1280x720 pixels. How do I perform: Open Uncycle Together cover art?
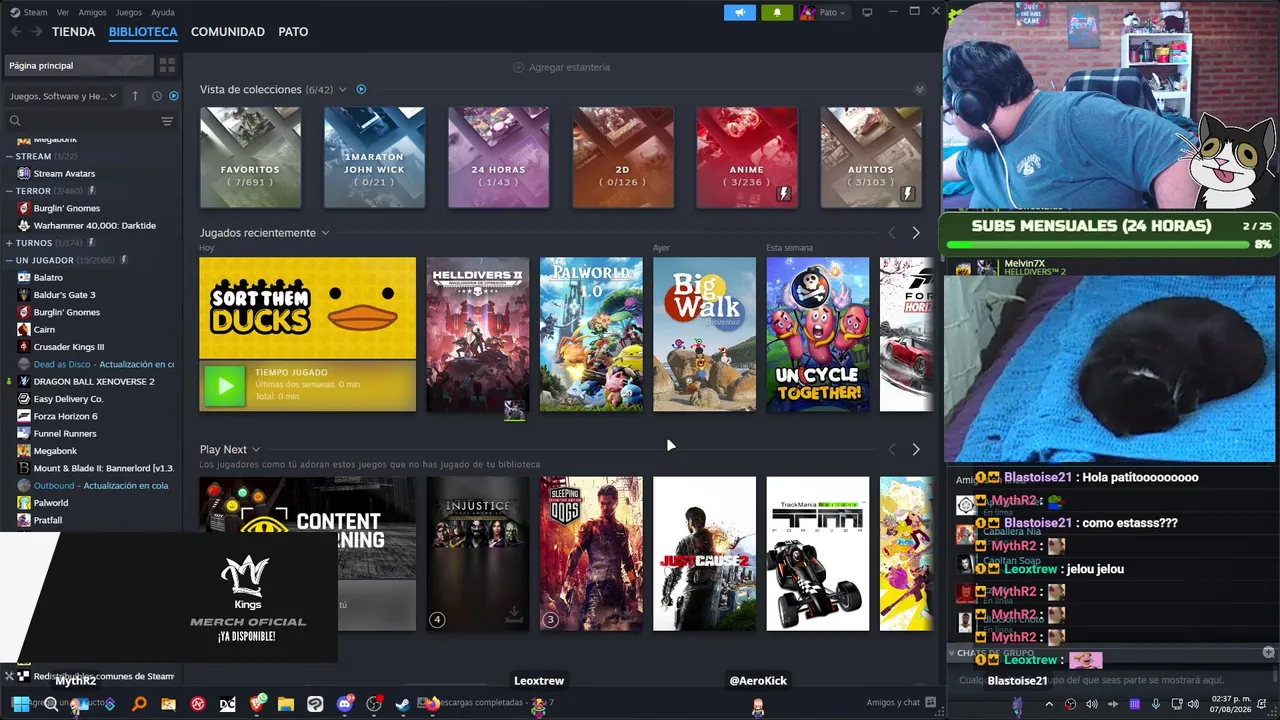point(818,334)
